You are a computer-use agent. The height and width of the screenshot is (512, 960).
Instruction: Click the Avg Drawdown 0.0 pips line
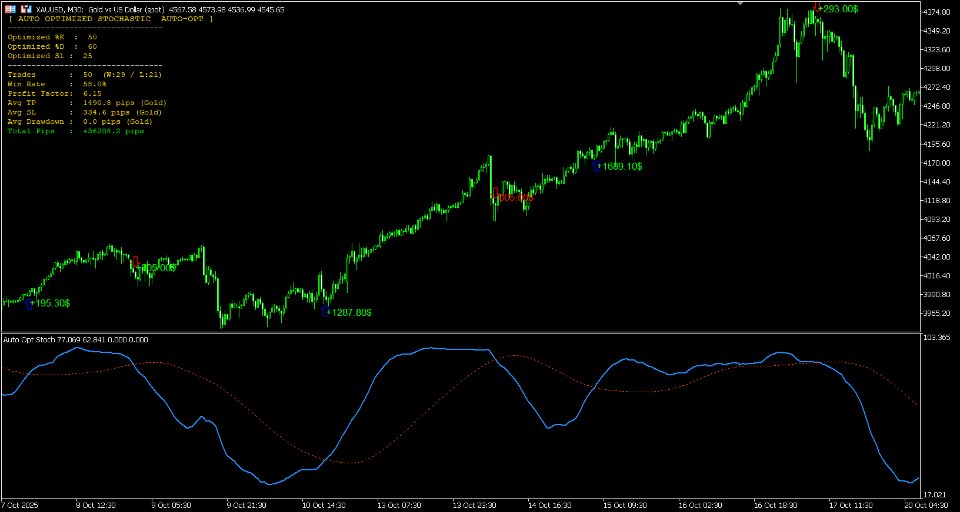click(x=81, y=122)
